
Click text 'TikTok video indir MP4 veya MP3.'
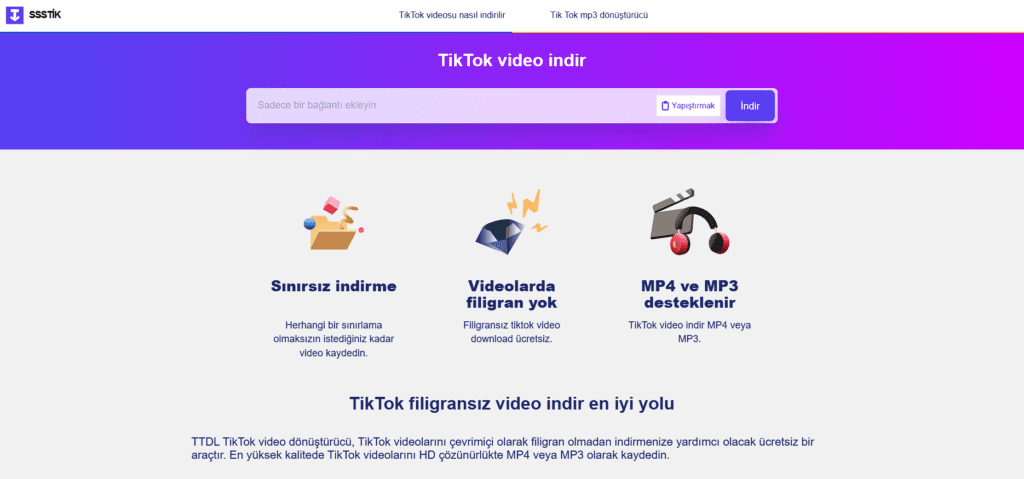690,332
